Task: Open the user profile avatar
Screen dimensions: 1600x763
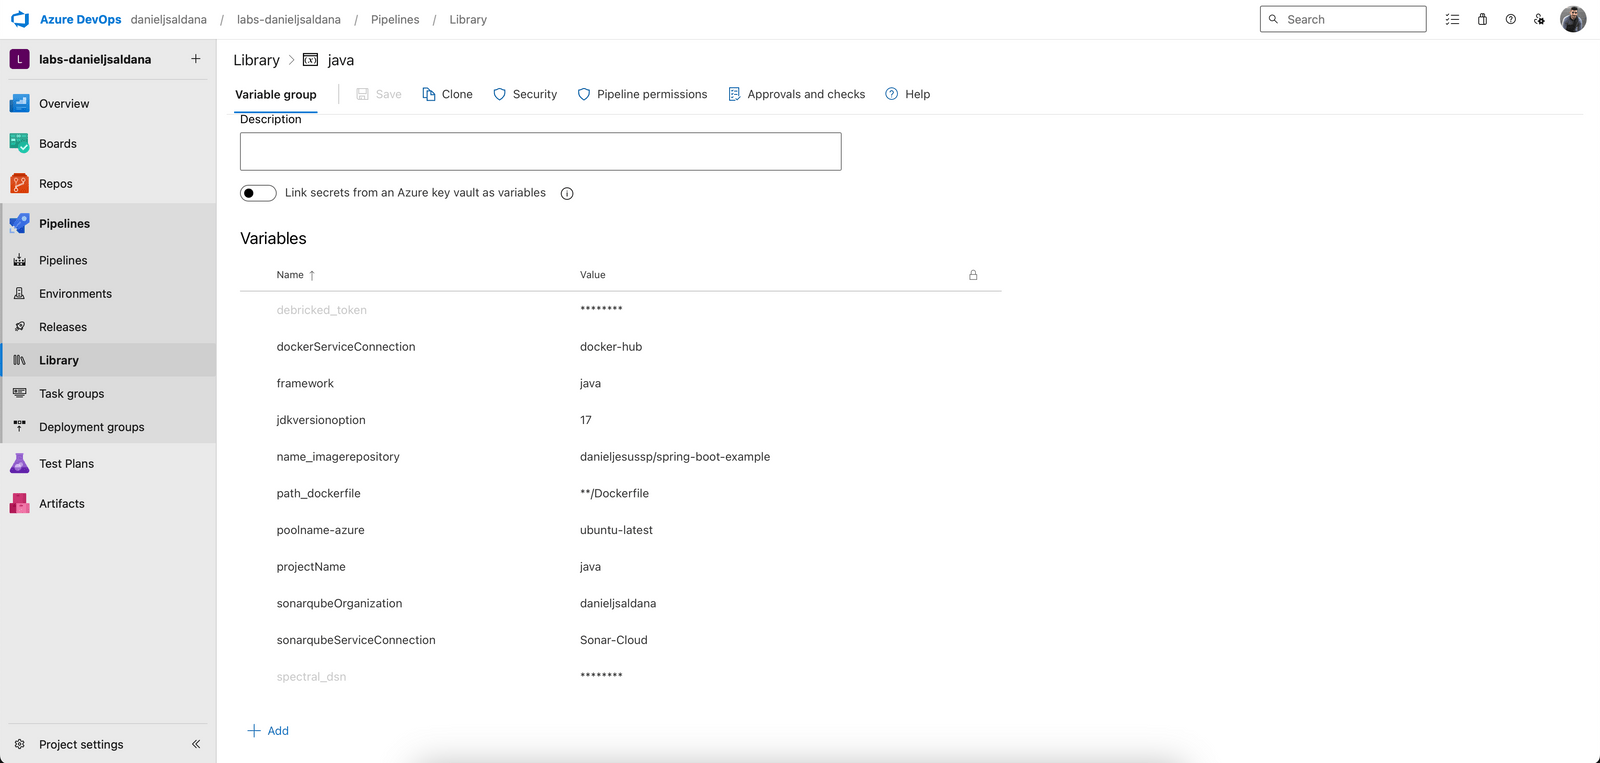Action: point(1573,19)
